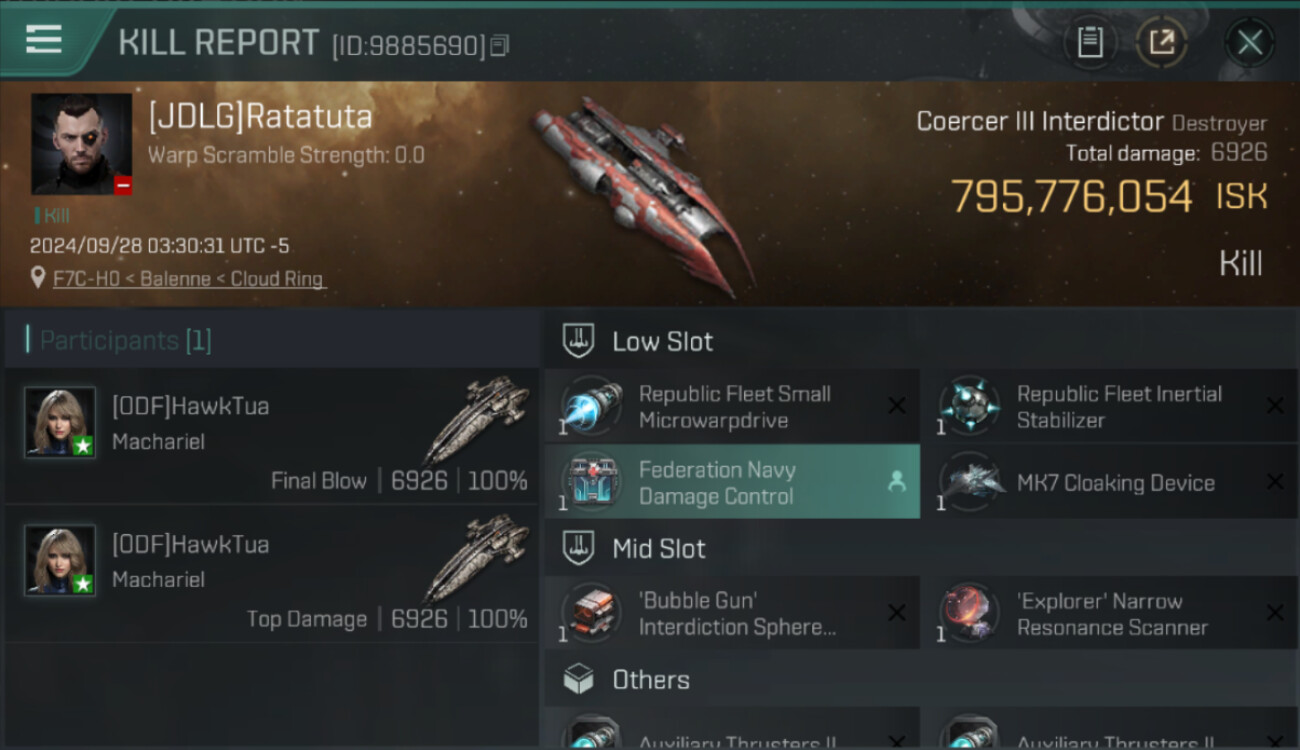The image size is (1300, 750).
Task: Collapse the Others section header
Action: (920, 680)
